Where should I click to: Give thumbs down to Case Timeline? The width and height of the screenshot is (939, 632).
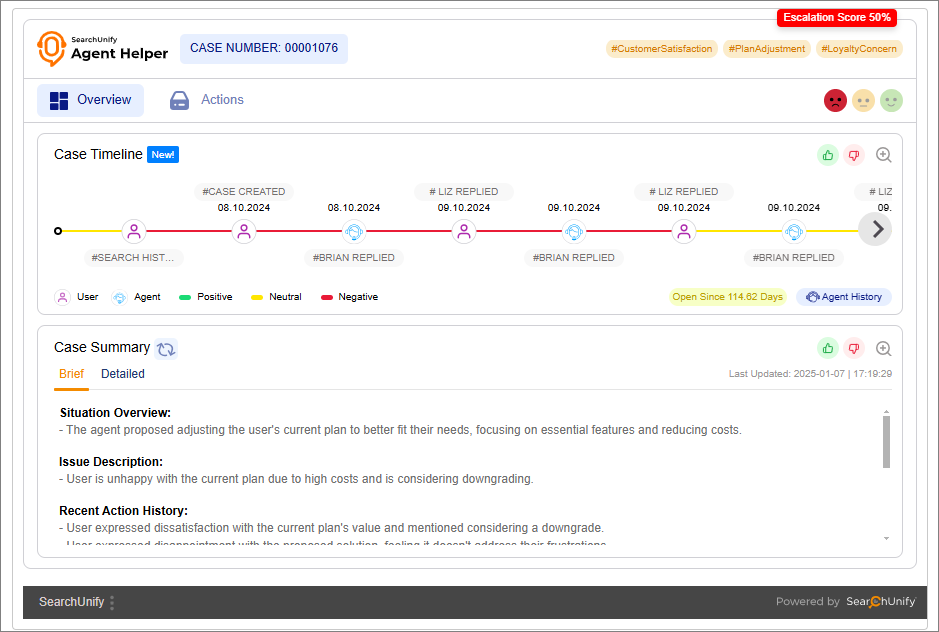[x=853, y=155]
